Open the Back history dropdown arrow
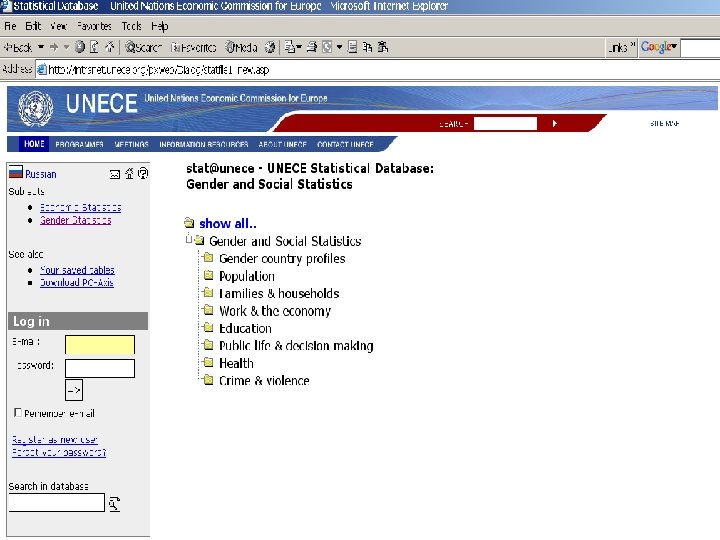This screenshot has width=720, height=540. tap(41, 47)
